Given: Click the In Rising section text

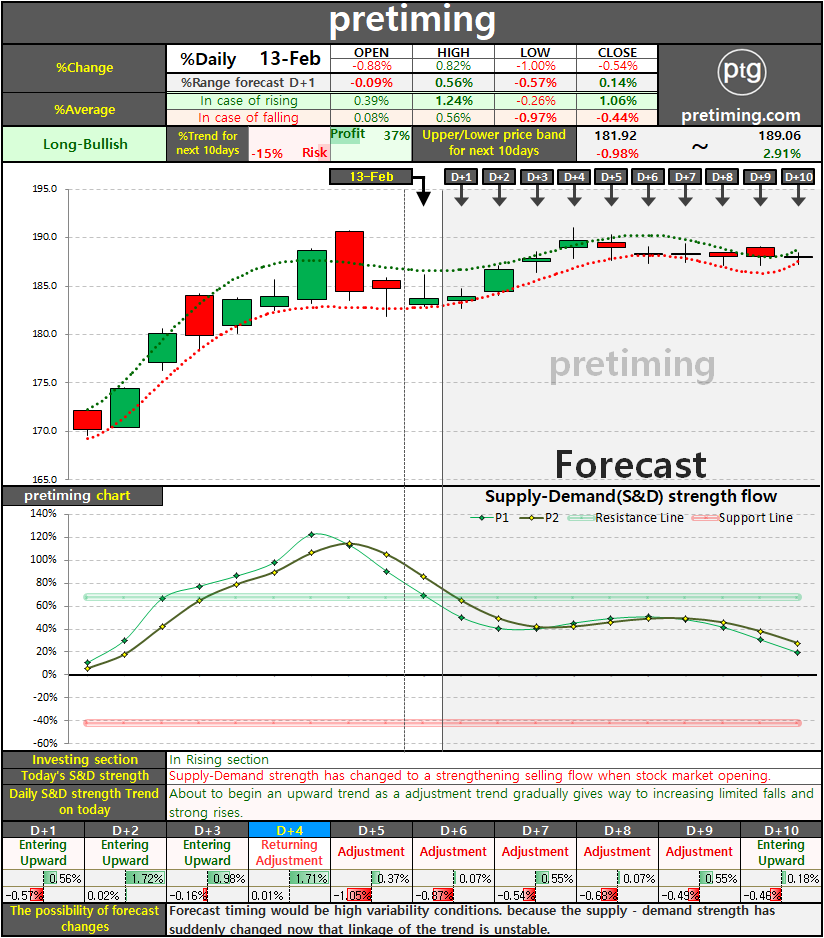Looking at the screenshot, I should click(219, 760).
